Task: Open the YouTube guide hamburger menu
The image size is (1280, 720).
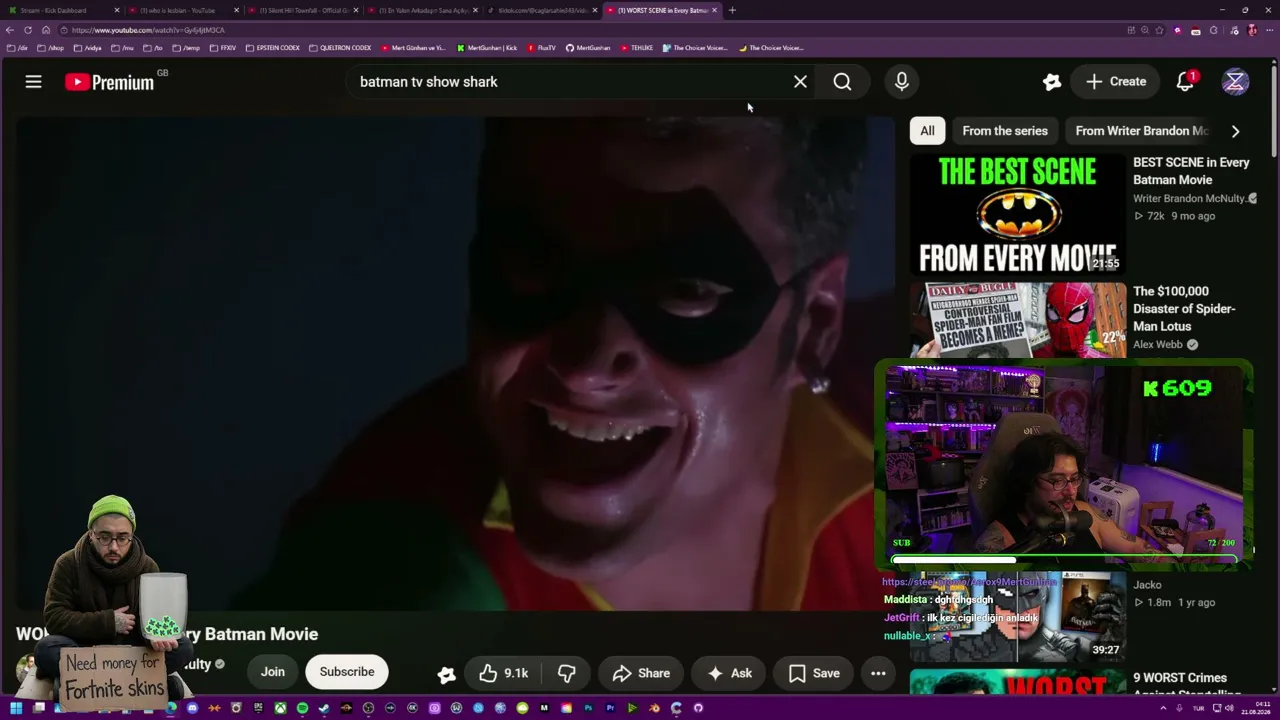Action: [33, 82]
